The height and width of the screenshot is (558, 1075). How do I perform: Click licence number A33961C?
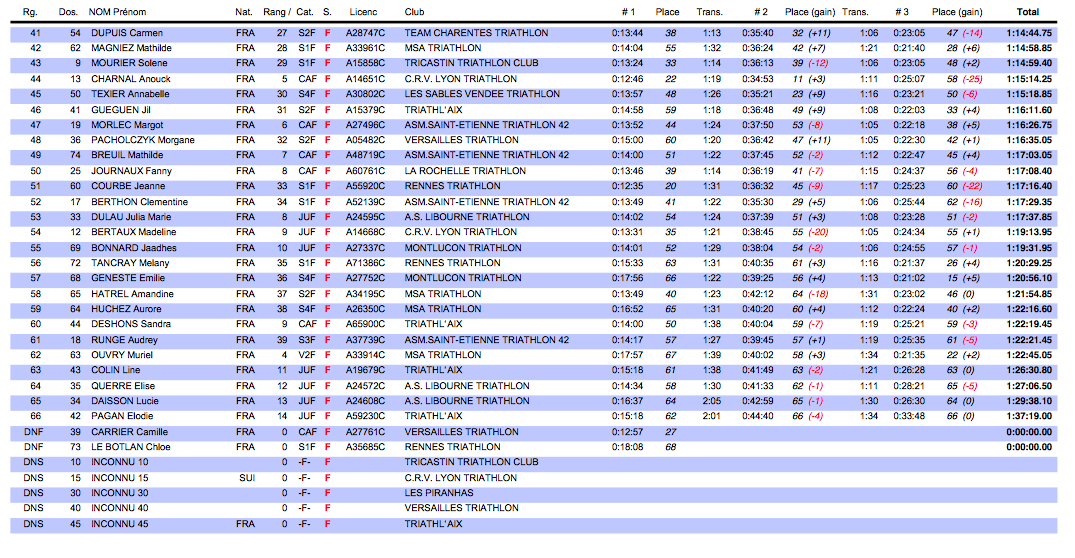365,48
